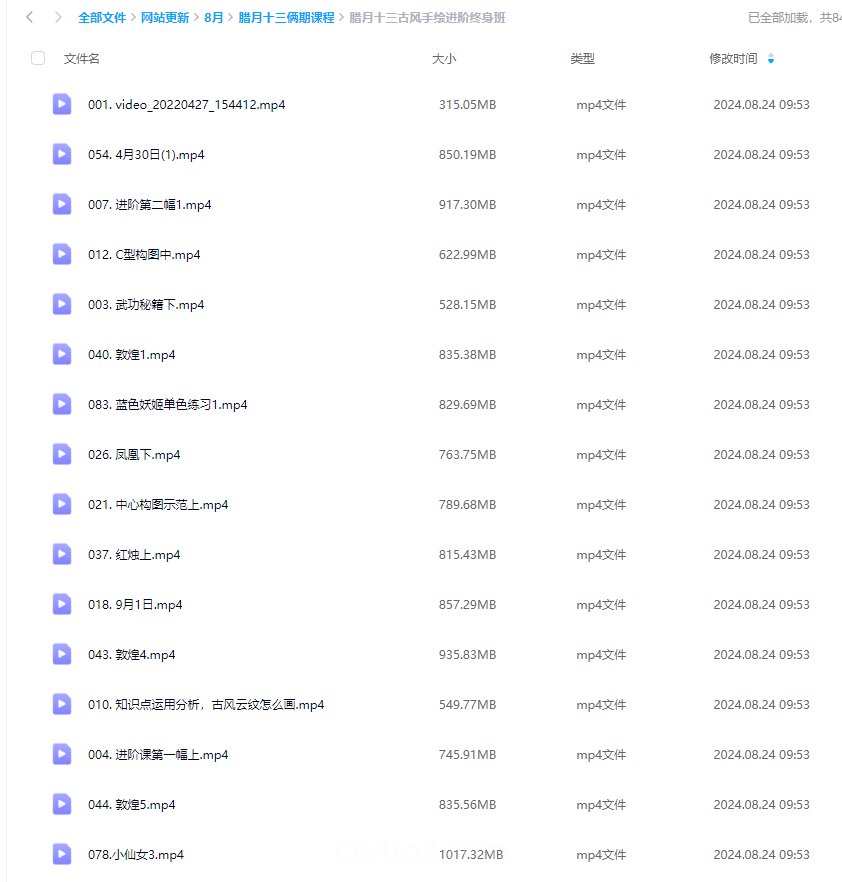Go back using the left arrow

point(29,17)
